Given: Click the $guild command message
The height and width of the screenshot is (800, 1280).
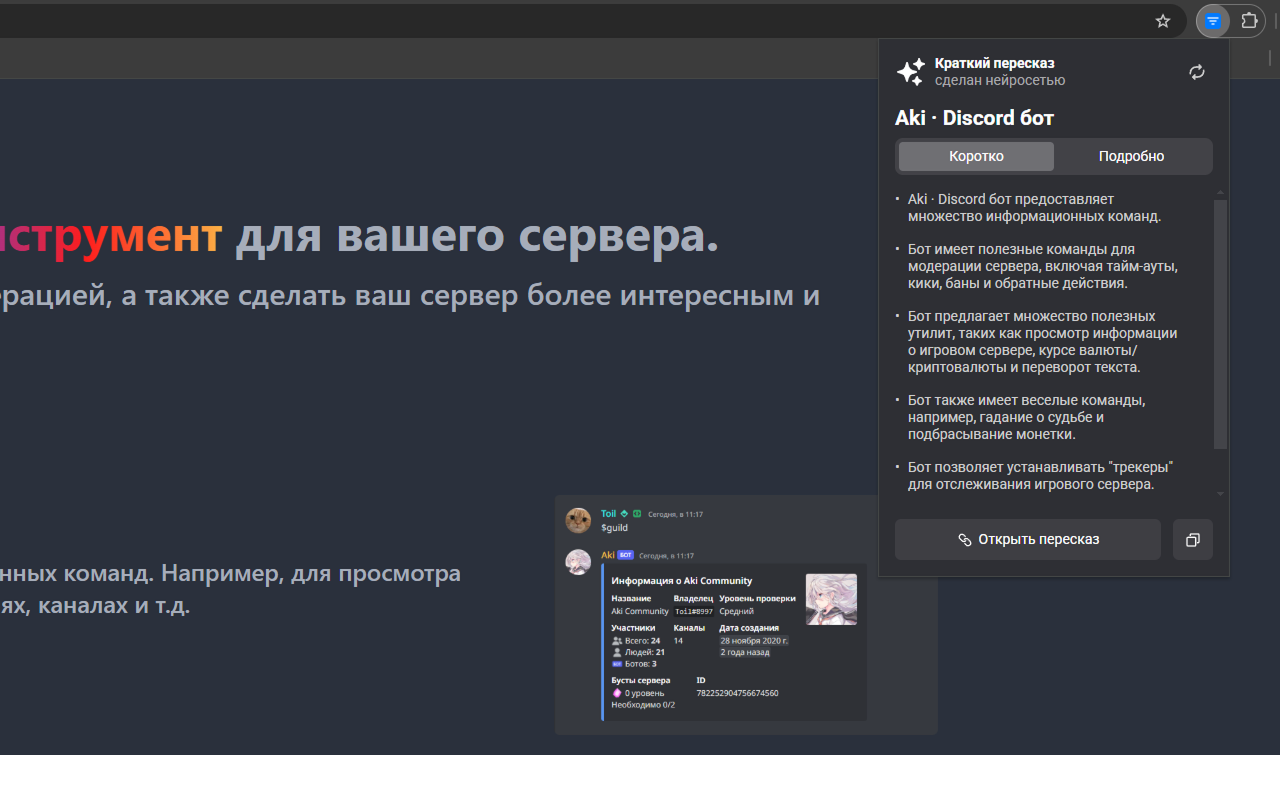Looking at the screenshot, I should (x=614, y=527).
